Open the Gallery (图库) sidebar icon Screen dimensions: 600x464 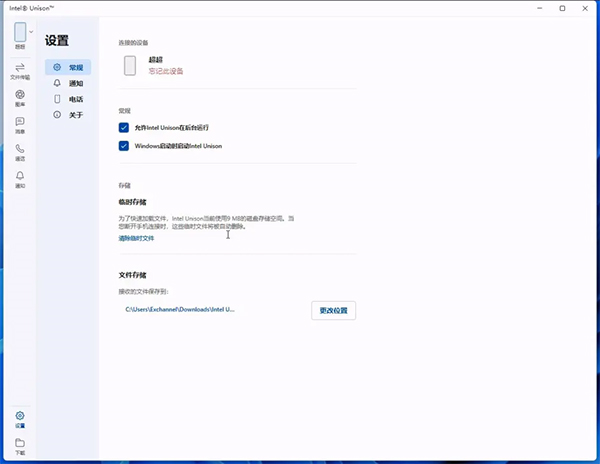(20, 97)
